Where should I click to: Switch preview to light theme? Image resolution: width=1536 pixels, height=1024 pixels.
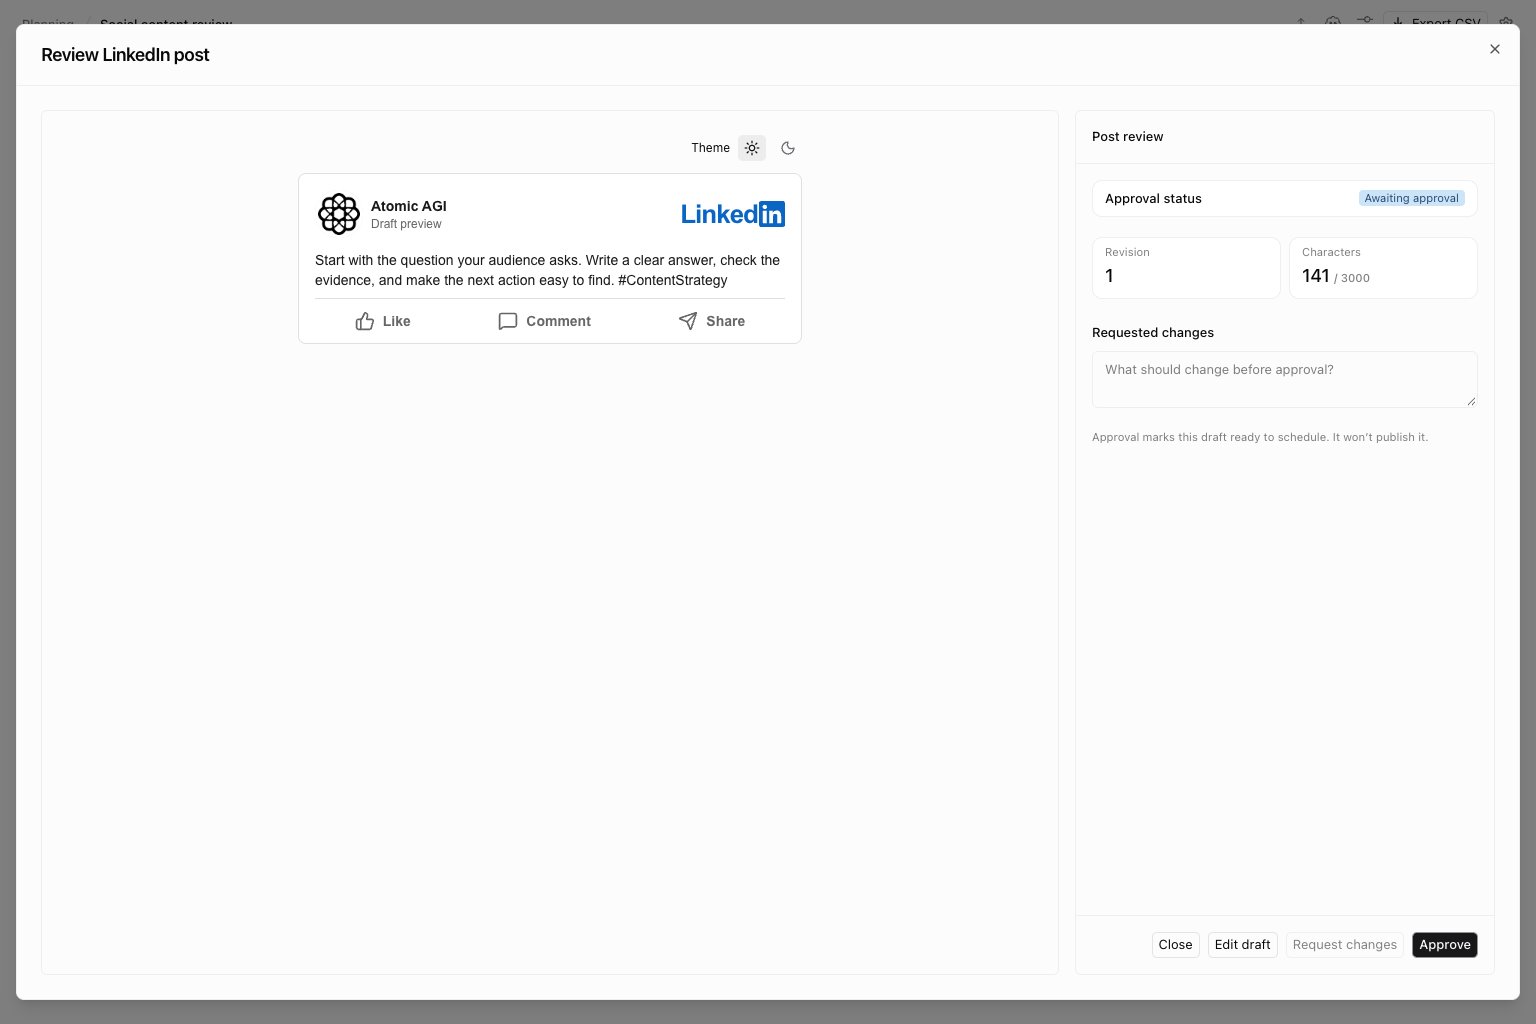[x=752, y=148]
